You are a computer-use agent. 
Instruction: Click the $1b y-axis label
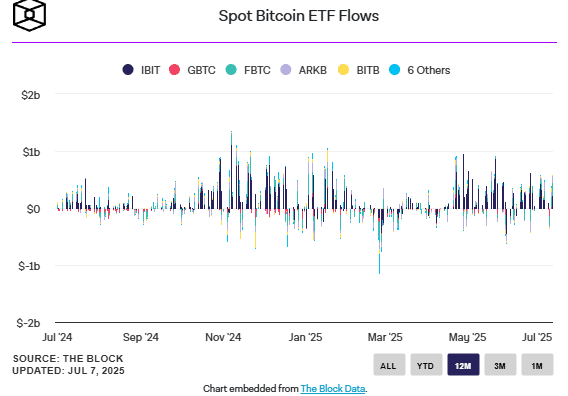coord(31,152)
